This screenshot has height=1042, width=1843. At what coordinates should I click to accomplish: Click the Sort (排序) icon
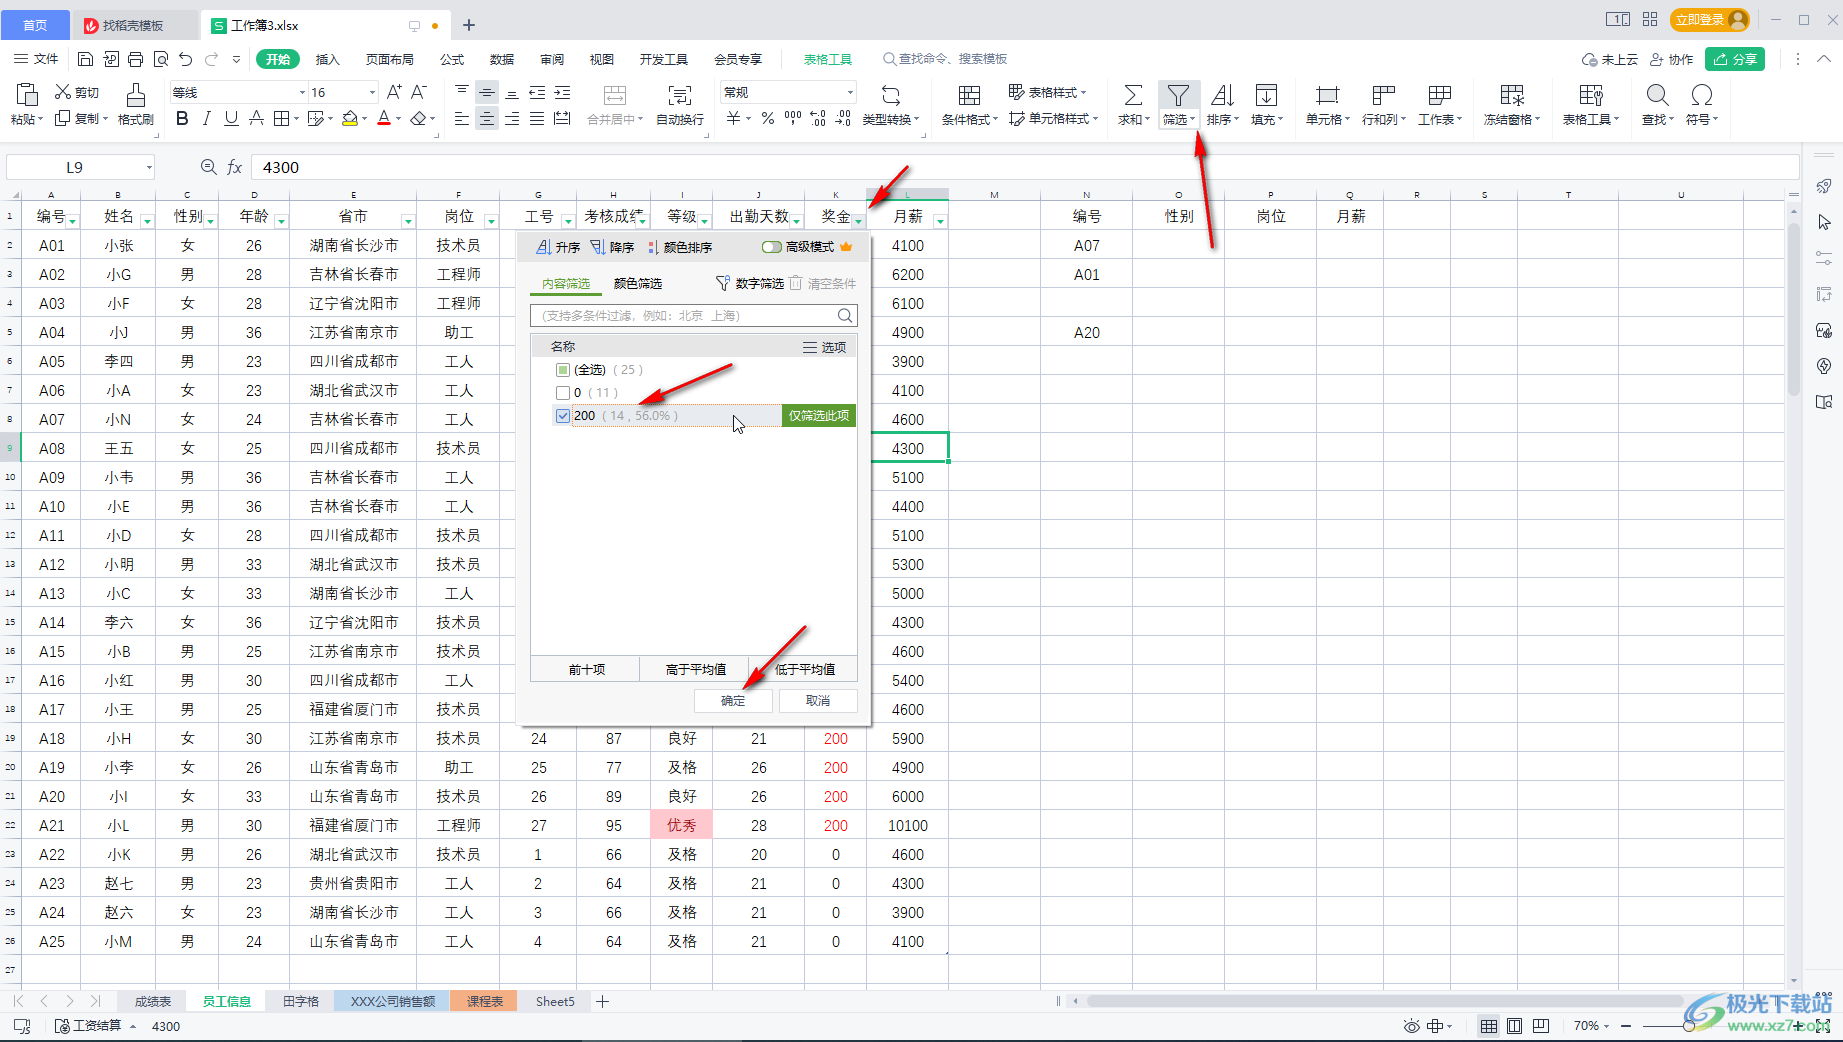[1222, 95]
